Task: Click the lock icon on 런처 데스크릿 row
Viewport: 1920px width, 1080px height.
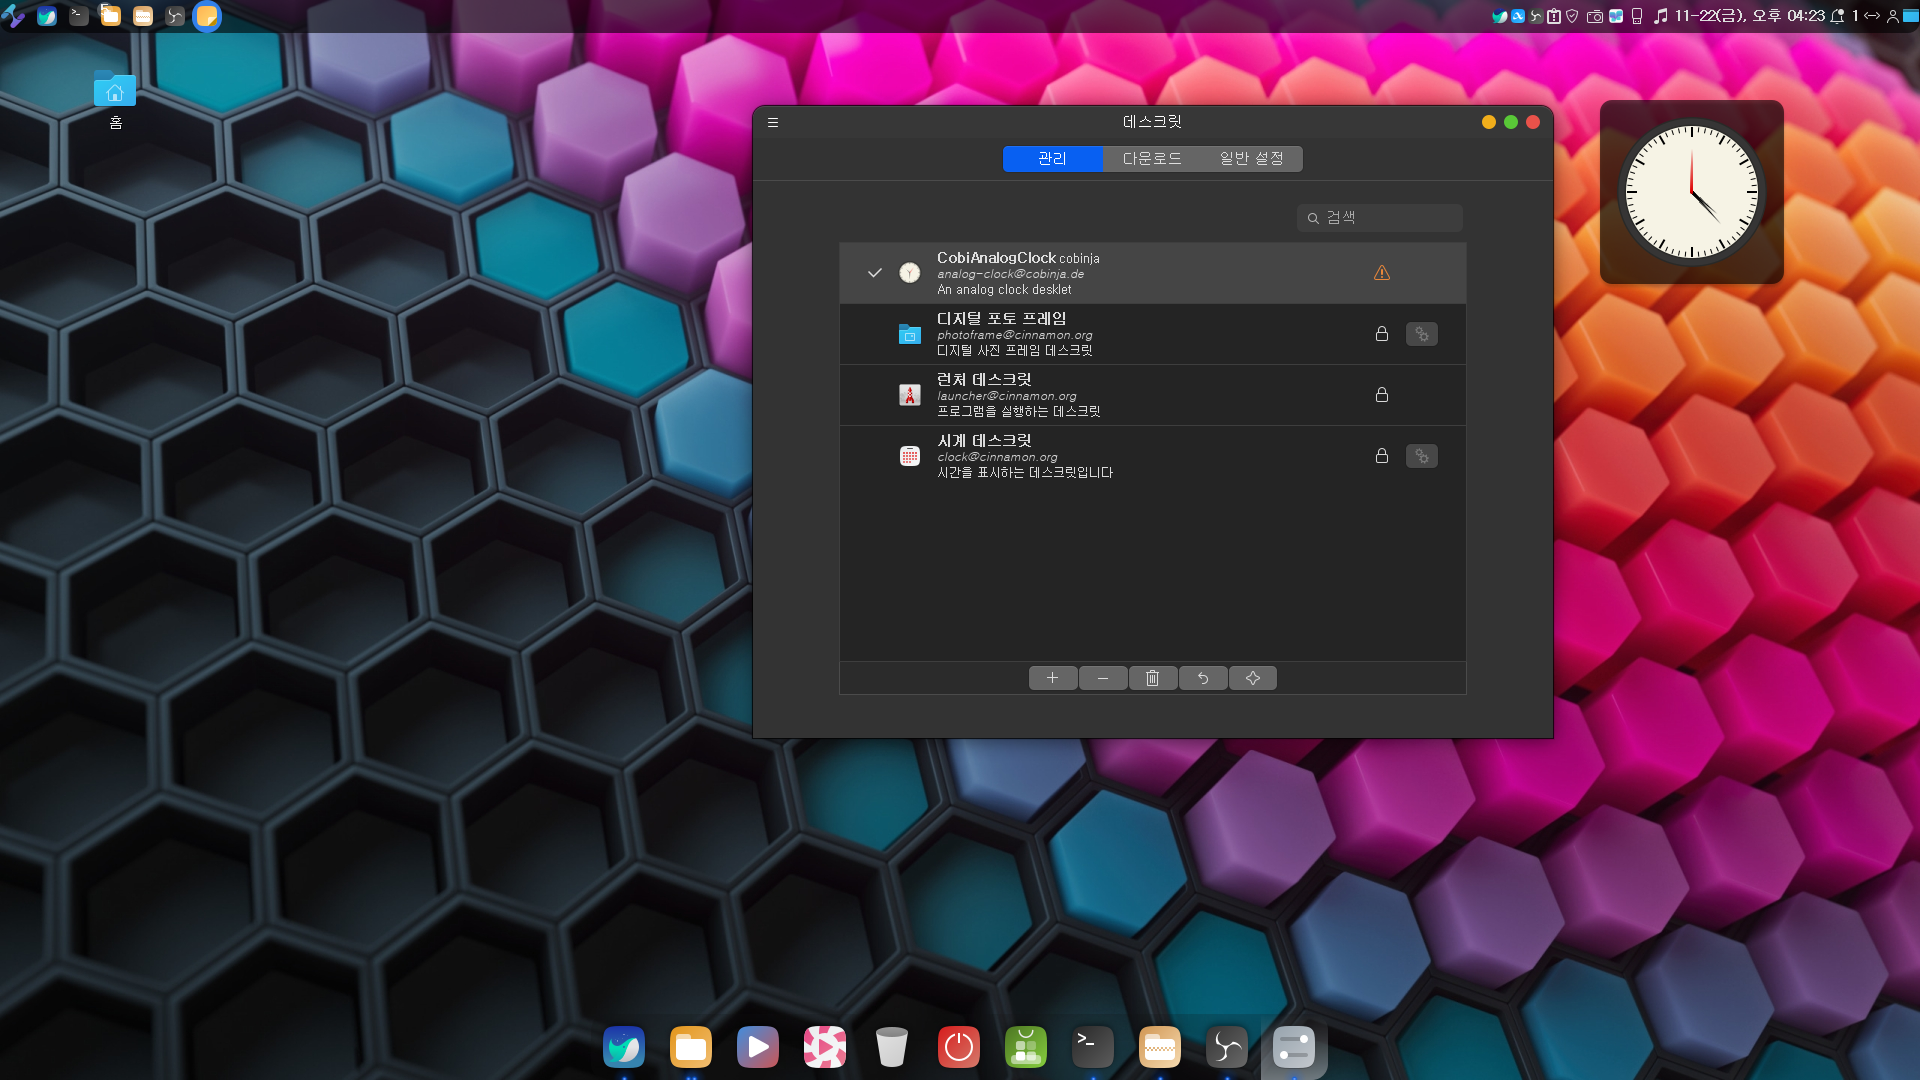Action: pos(1382,395)
